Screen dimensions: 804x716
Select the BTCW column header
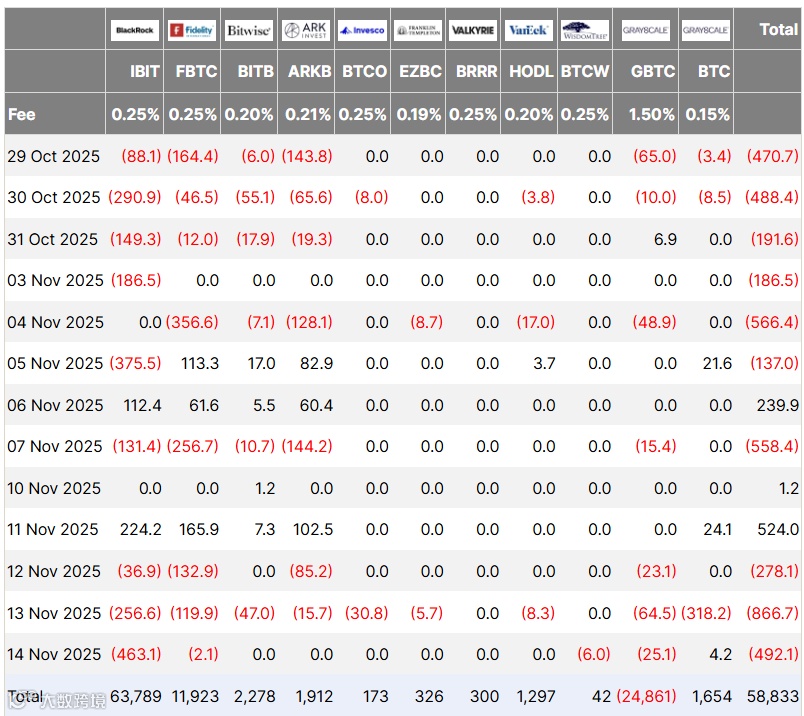pyautogui.click(x=585, y=71)
